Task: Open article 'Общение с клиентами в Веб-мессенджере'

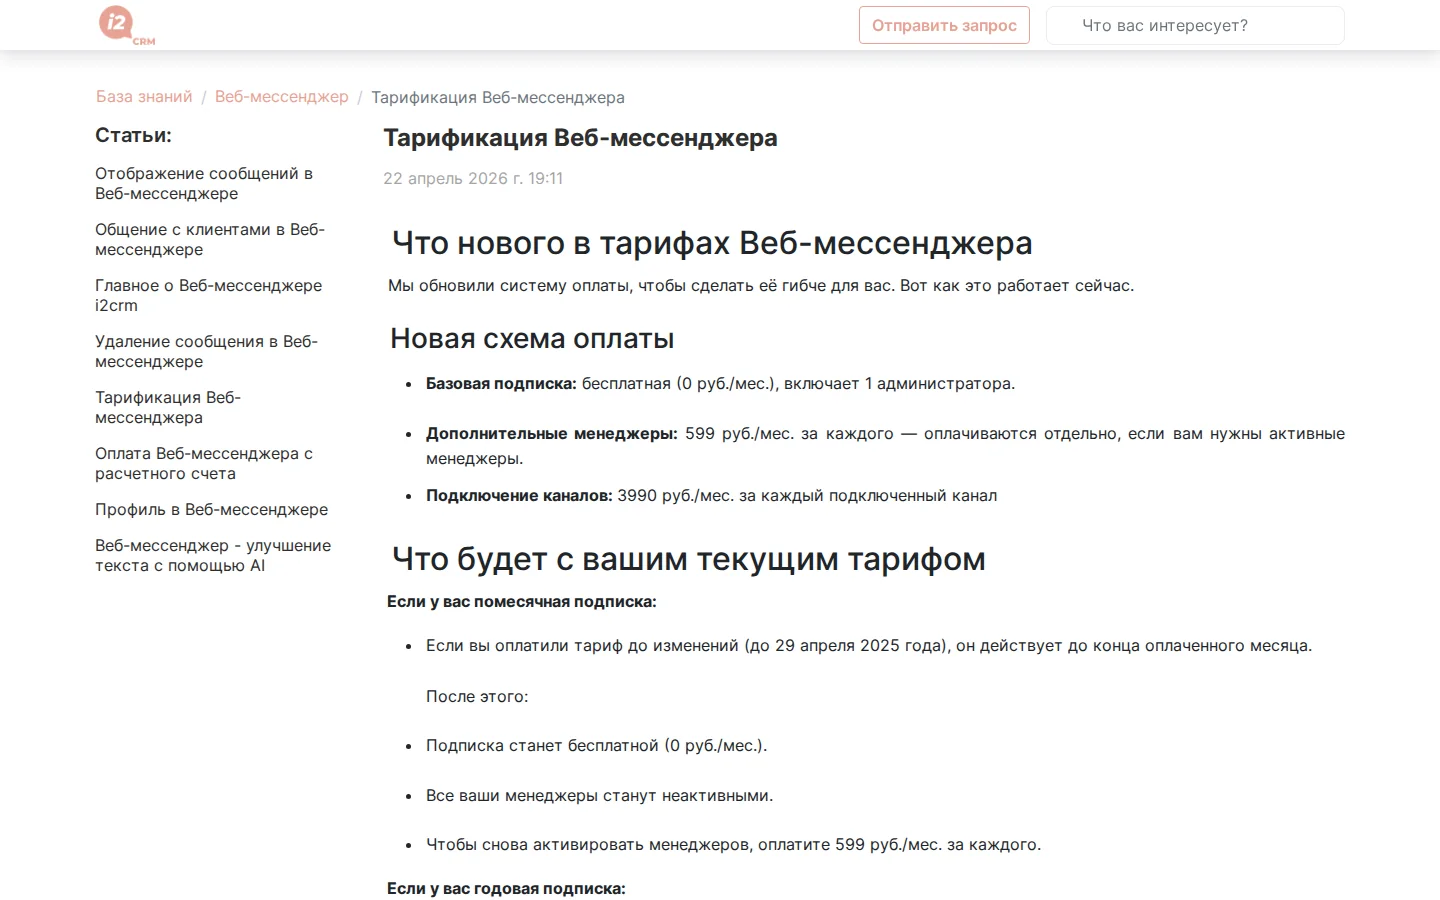Action: (210, 239)
